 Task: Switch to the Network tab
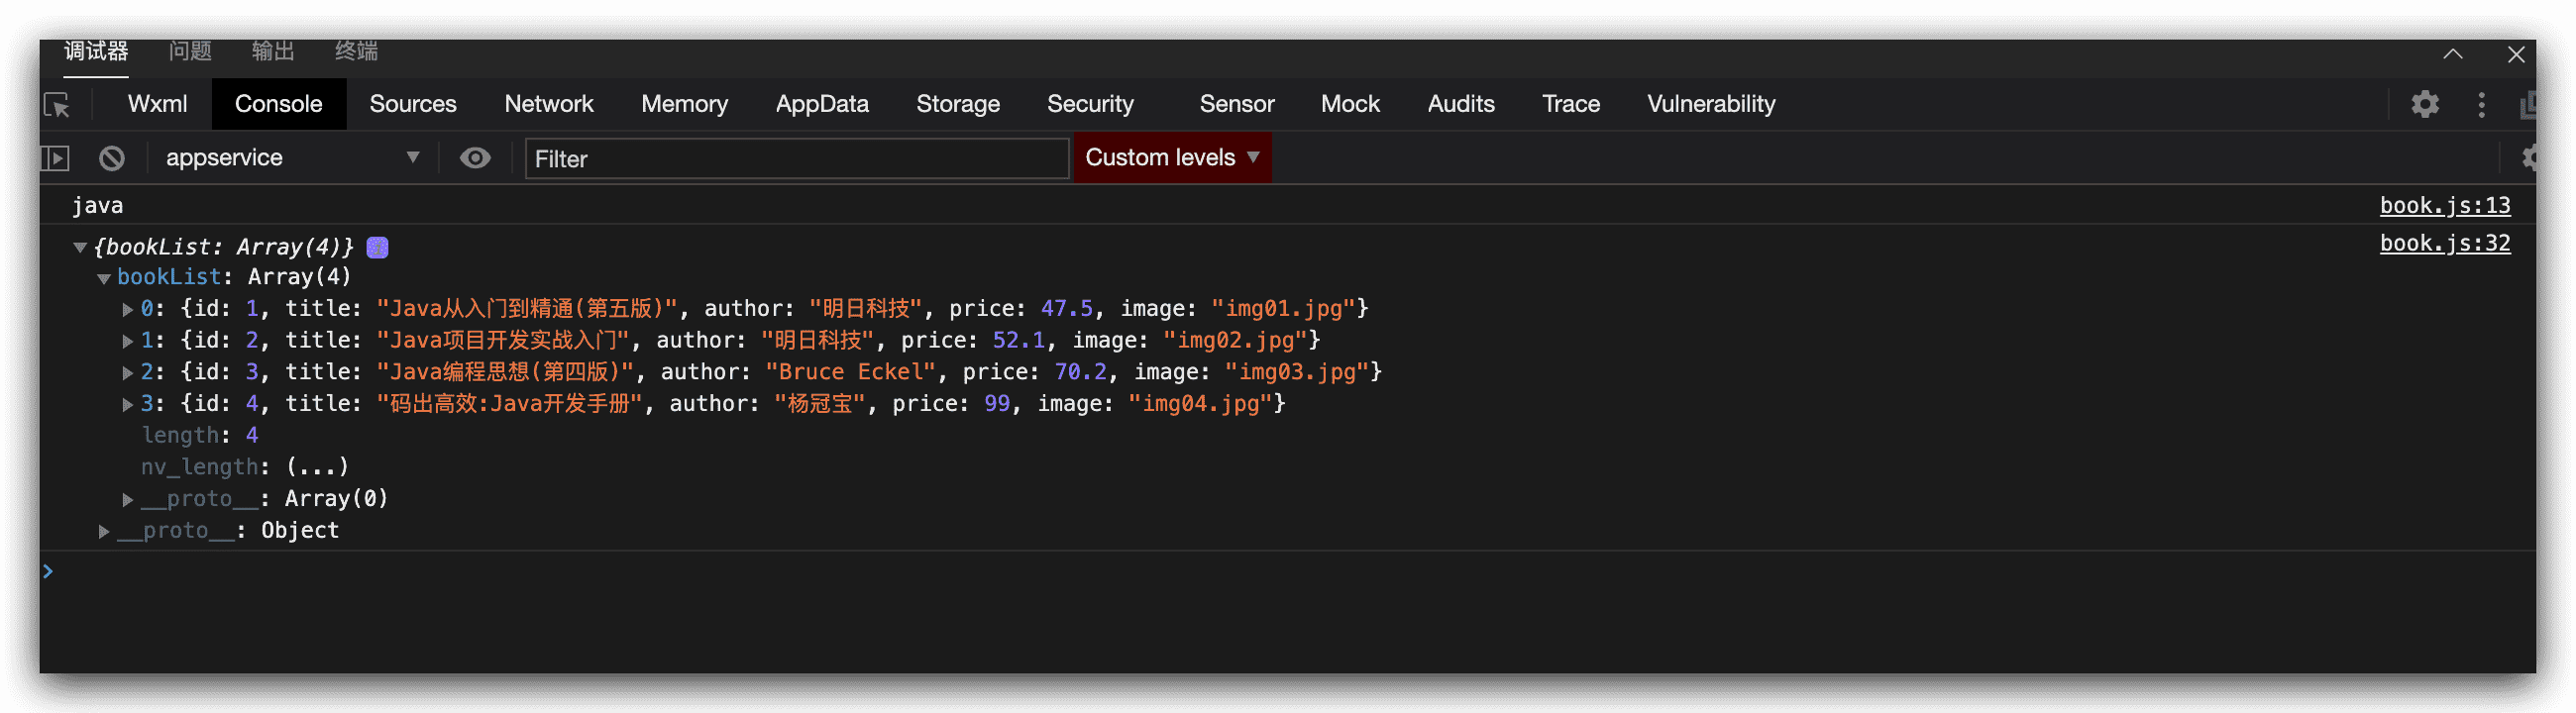[x=548, y=104]
